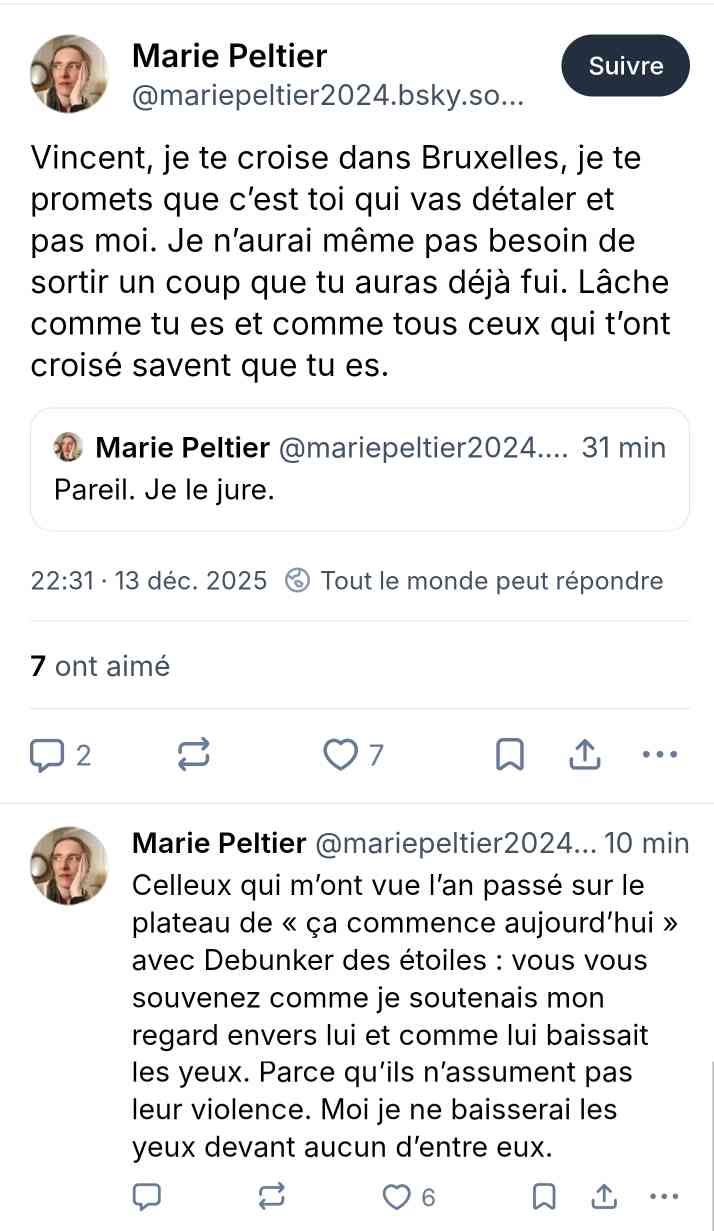
Task: Share the main post
Action: 584,755
